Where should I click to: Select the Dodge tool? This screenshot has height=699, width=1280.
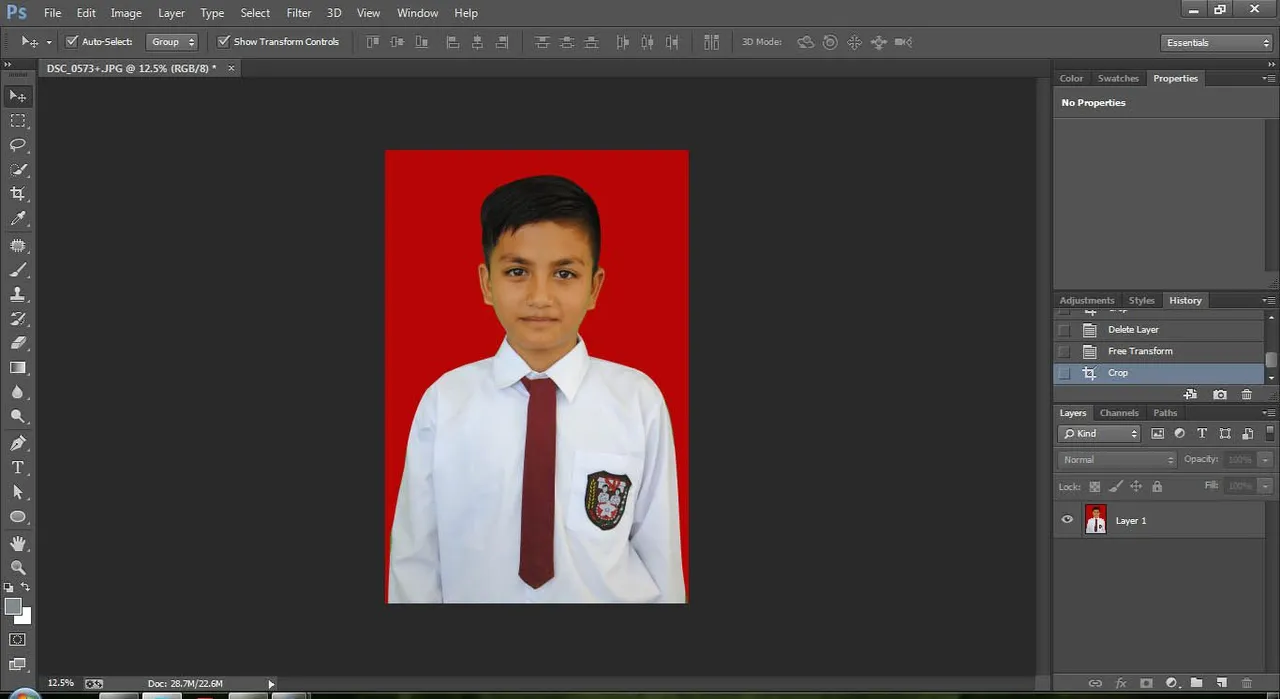coord(18,417)
